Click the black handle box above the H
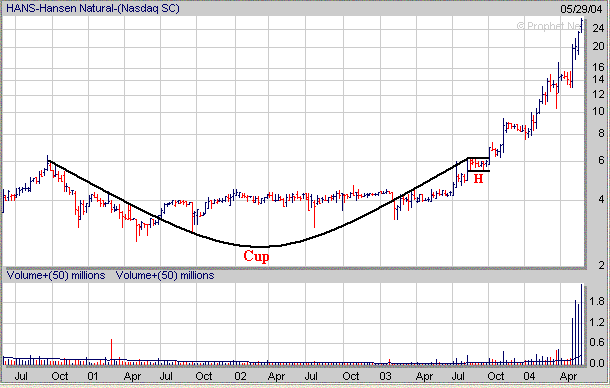The image size is (610, 388). tap(479, 165)
